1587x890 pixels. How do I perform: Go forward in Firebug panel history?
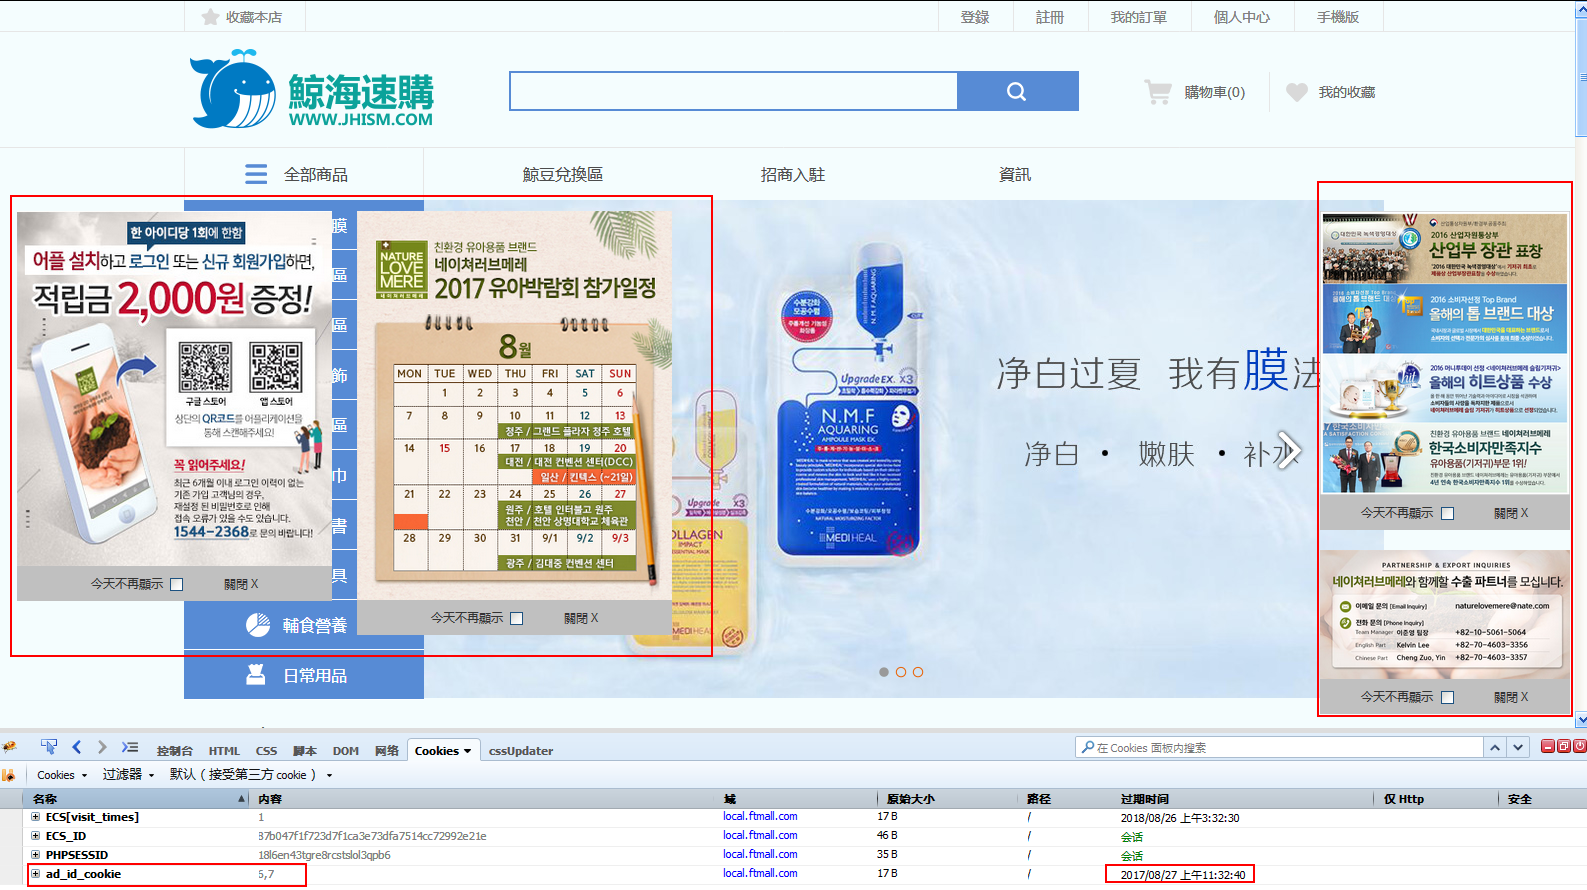[x=102, y=747]
